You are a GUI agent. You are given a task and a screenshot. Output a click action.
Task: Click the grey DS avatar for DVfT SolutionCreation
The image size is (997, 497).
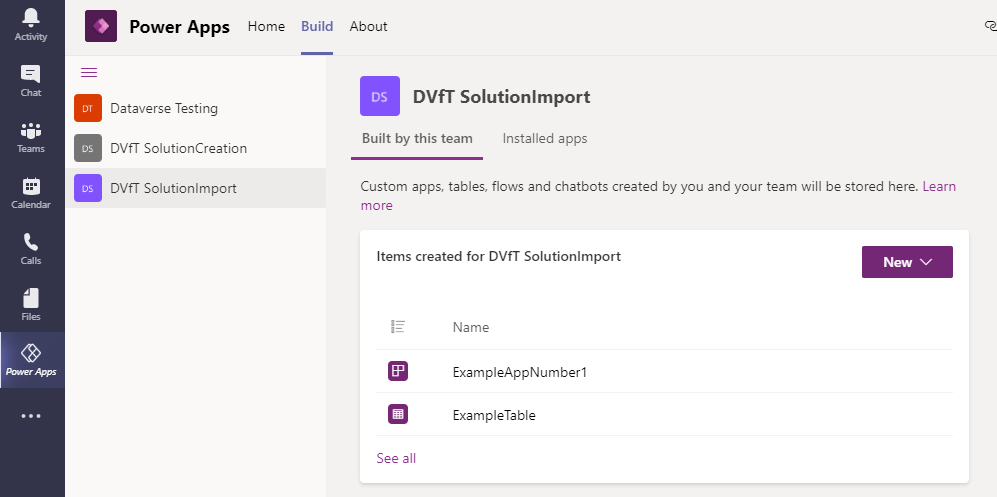pyautogui.click(x=88, y=148)
